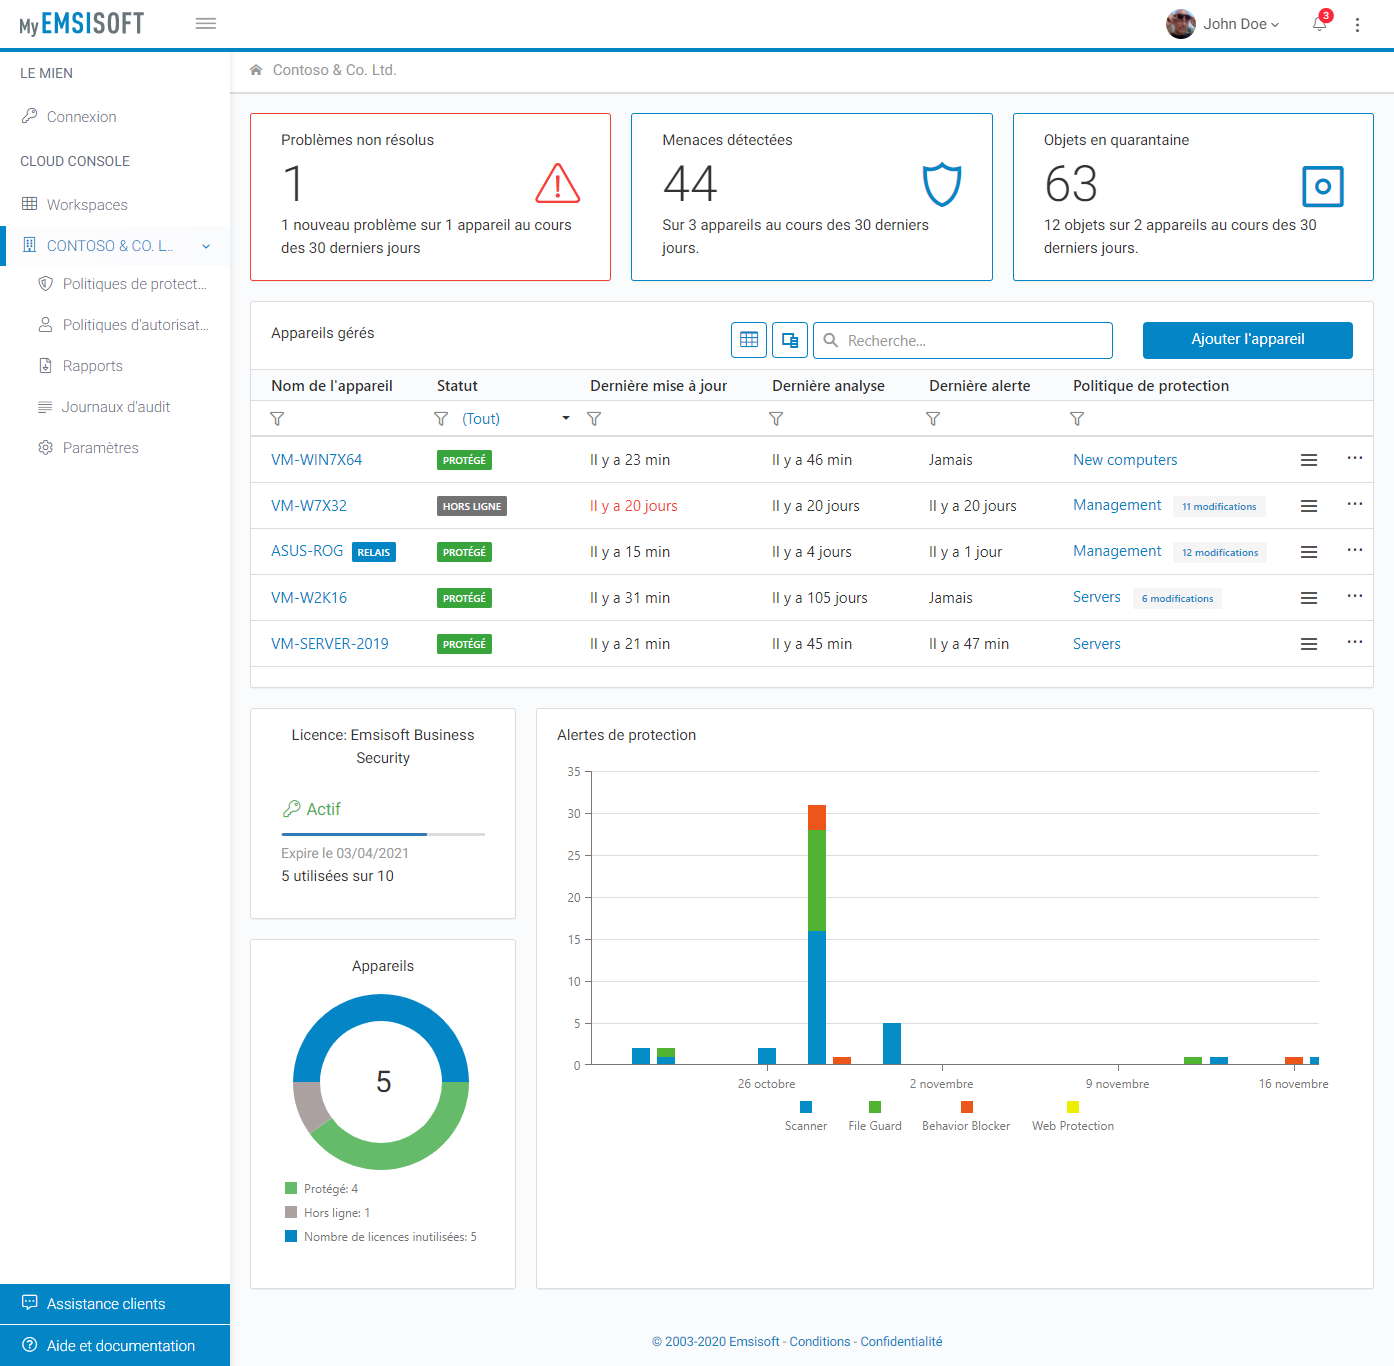The image size is (1394, 1366).
Task: Open Rapports in the sidebar
Action: [x=82, y=366]
